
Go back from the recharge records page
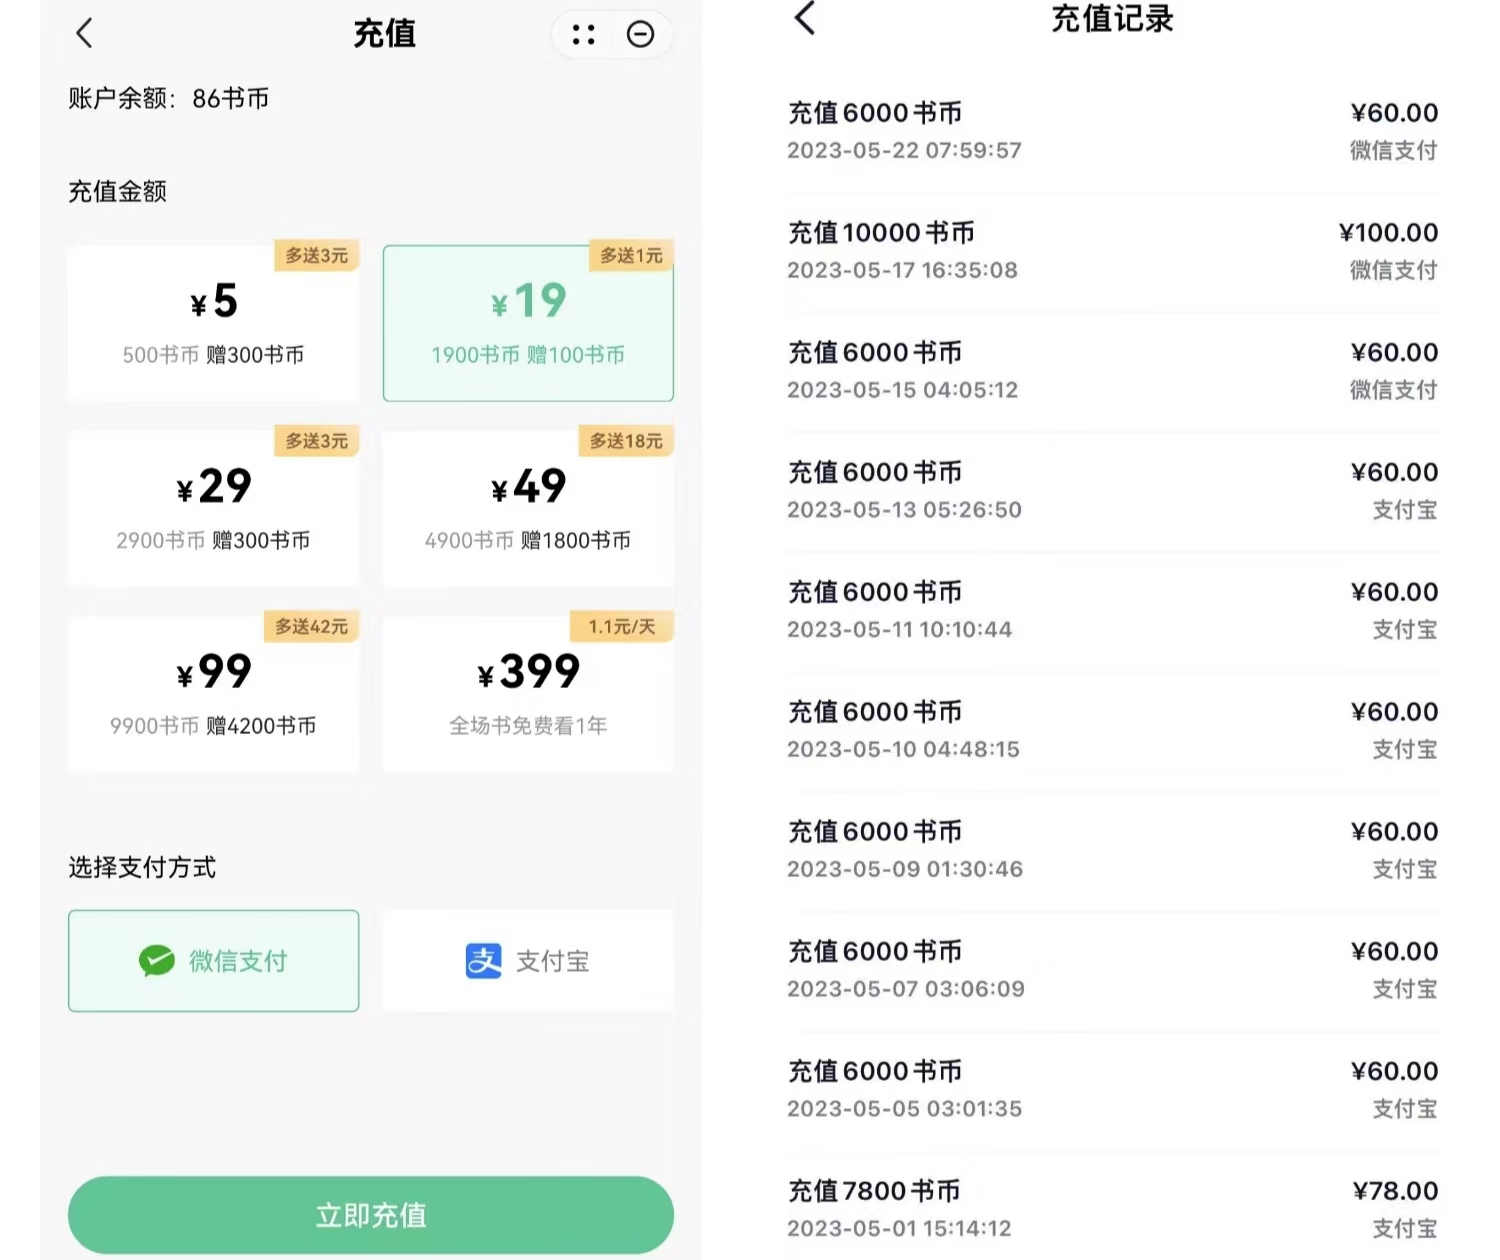805,19
